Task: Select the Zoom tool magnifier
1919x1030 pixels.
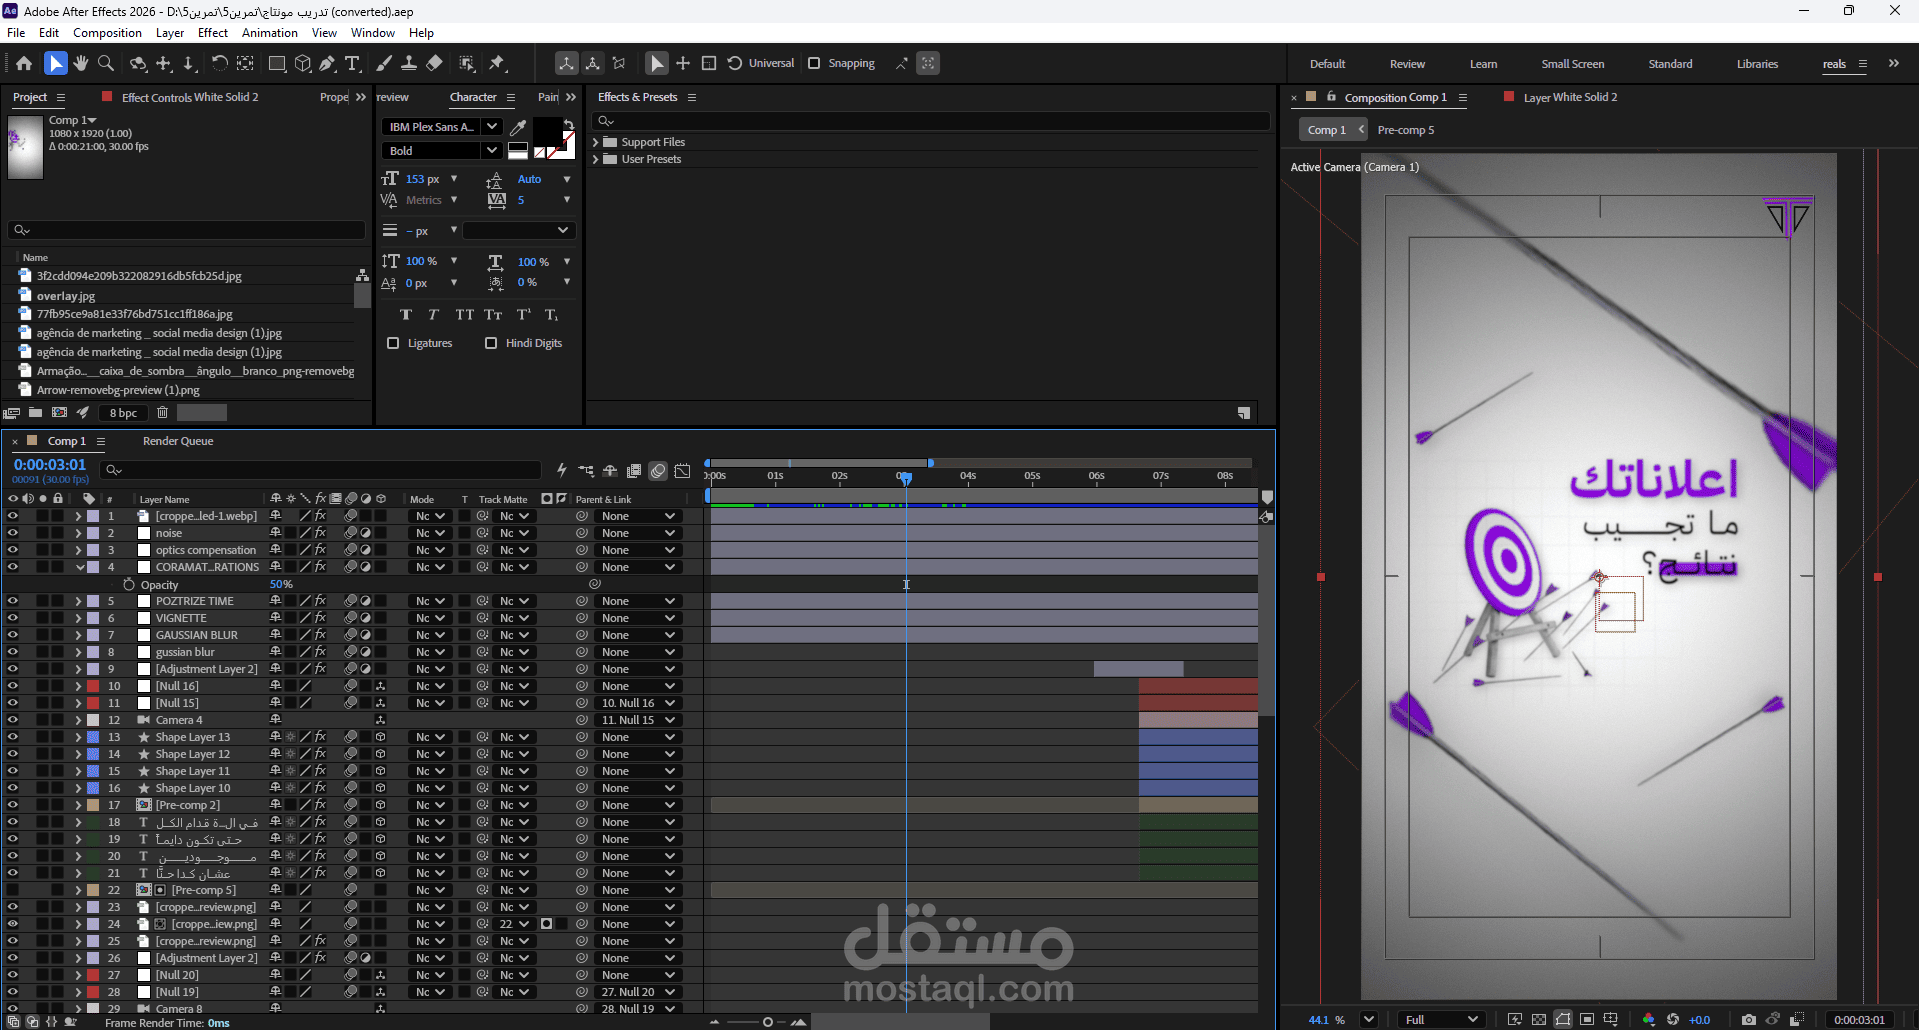Action: (106, 63)
